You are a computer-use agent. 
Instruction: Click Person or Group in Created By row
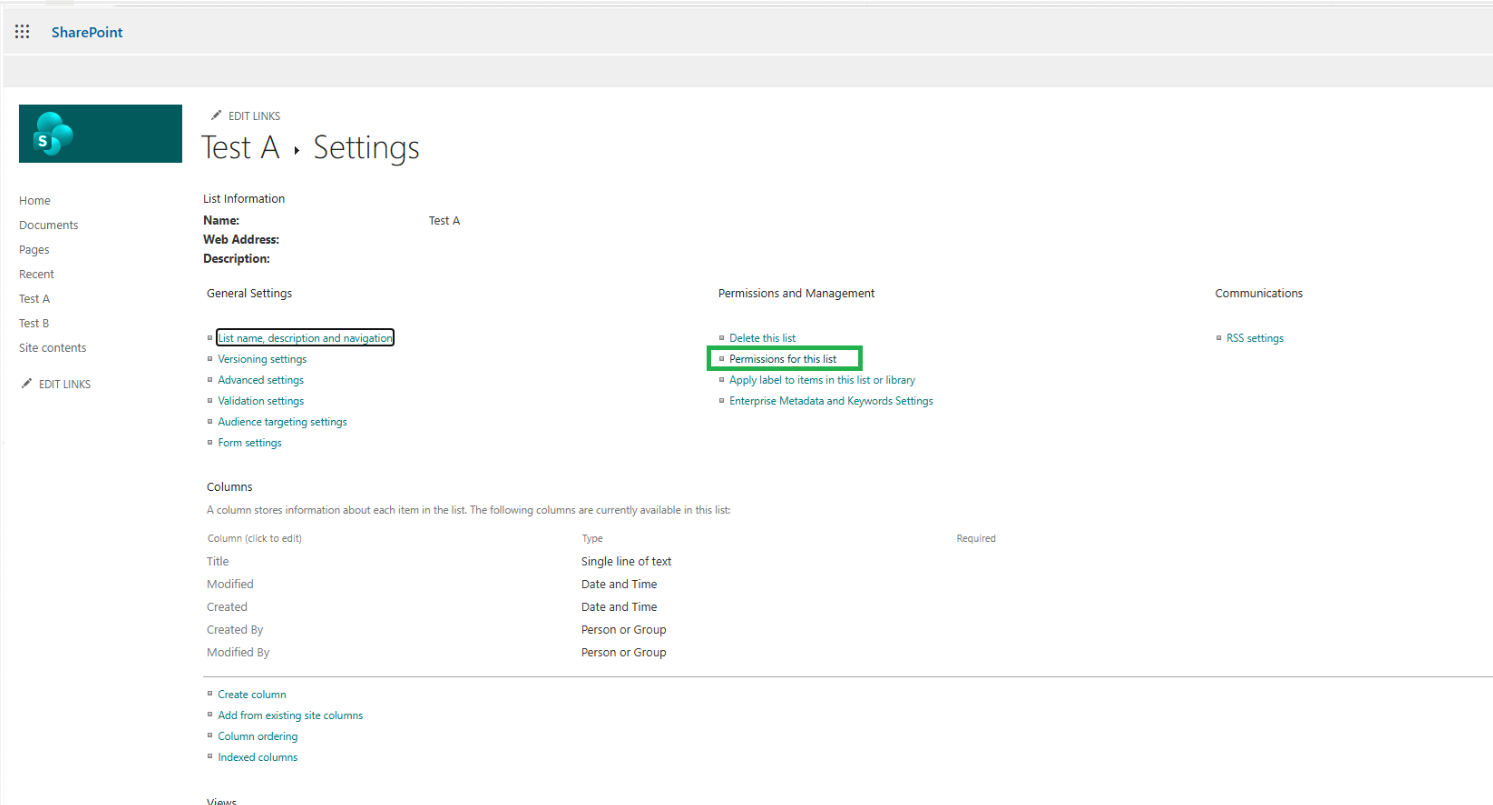pyautogui.click(x=623, y=630)
